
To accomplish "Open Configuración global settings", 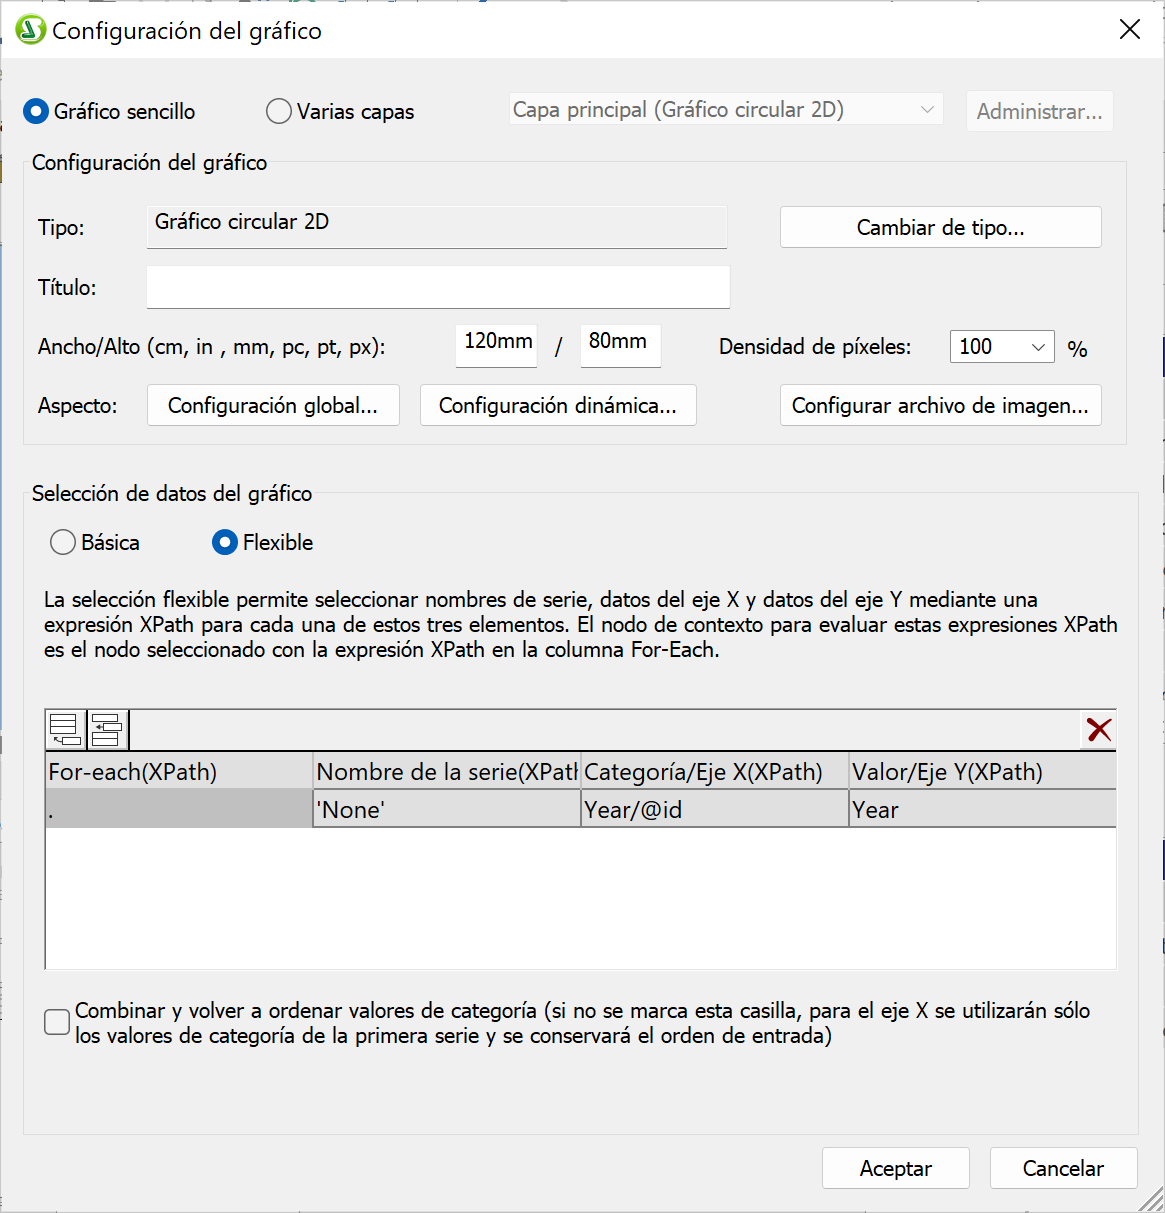I will [x=273, y=405].
